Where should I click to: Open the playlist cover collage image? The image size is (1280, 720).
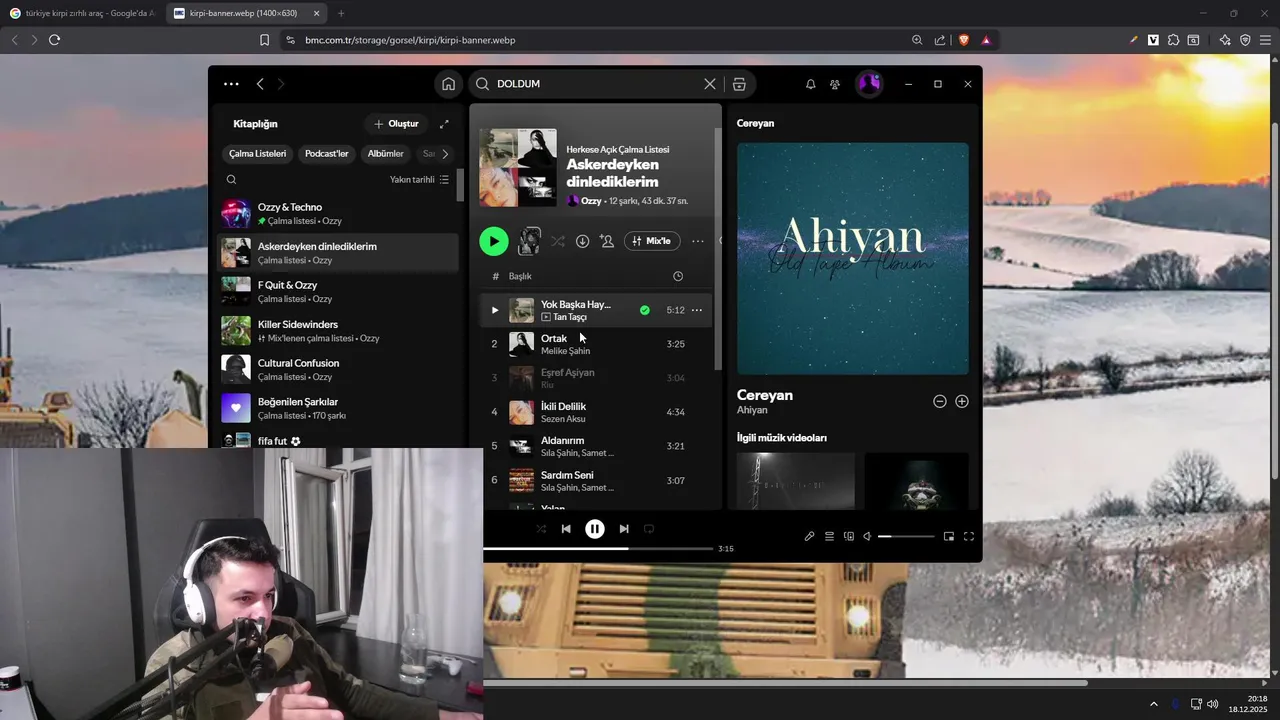[x=518, y=167]
